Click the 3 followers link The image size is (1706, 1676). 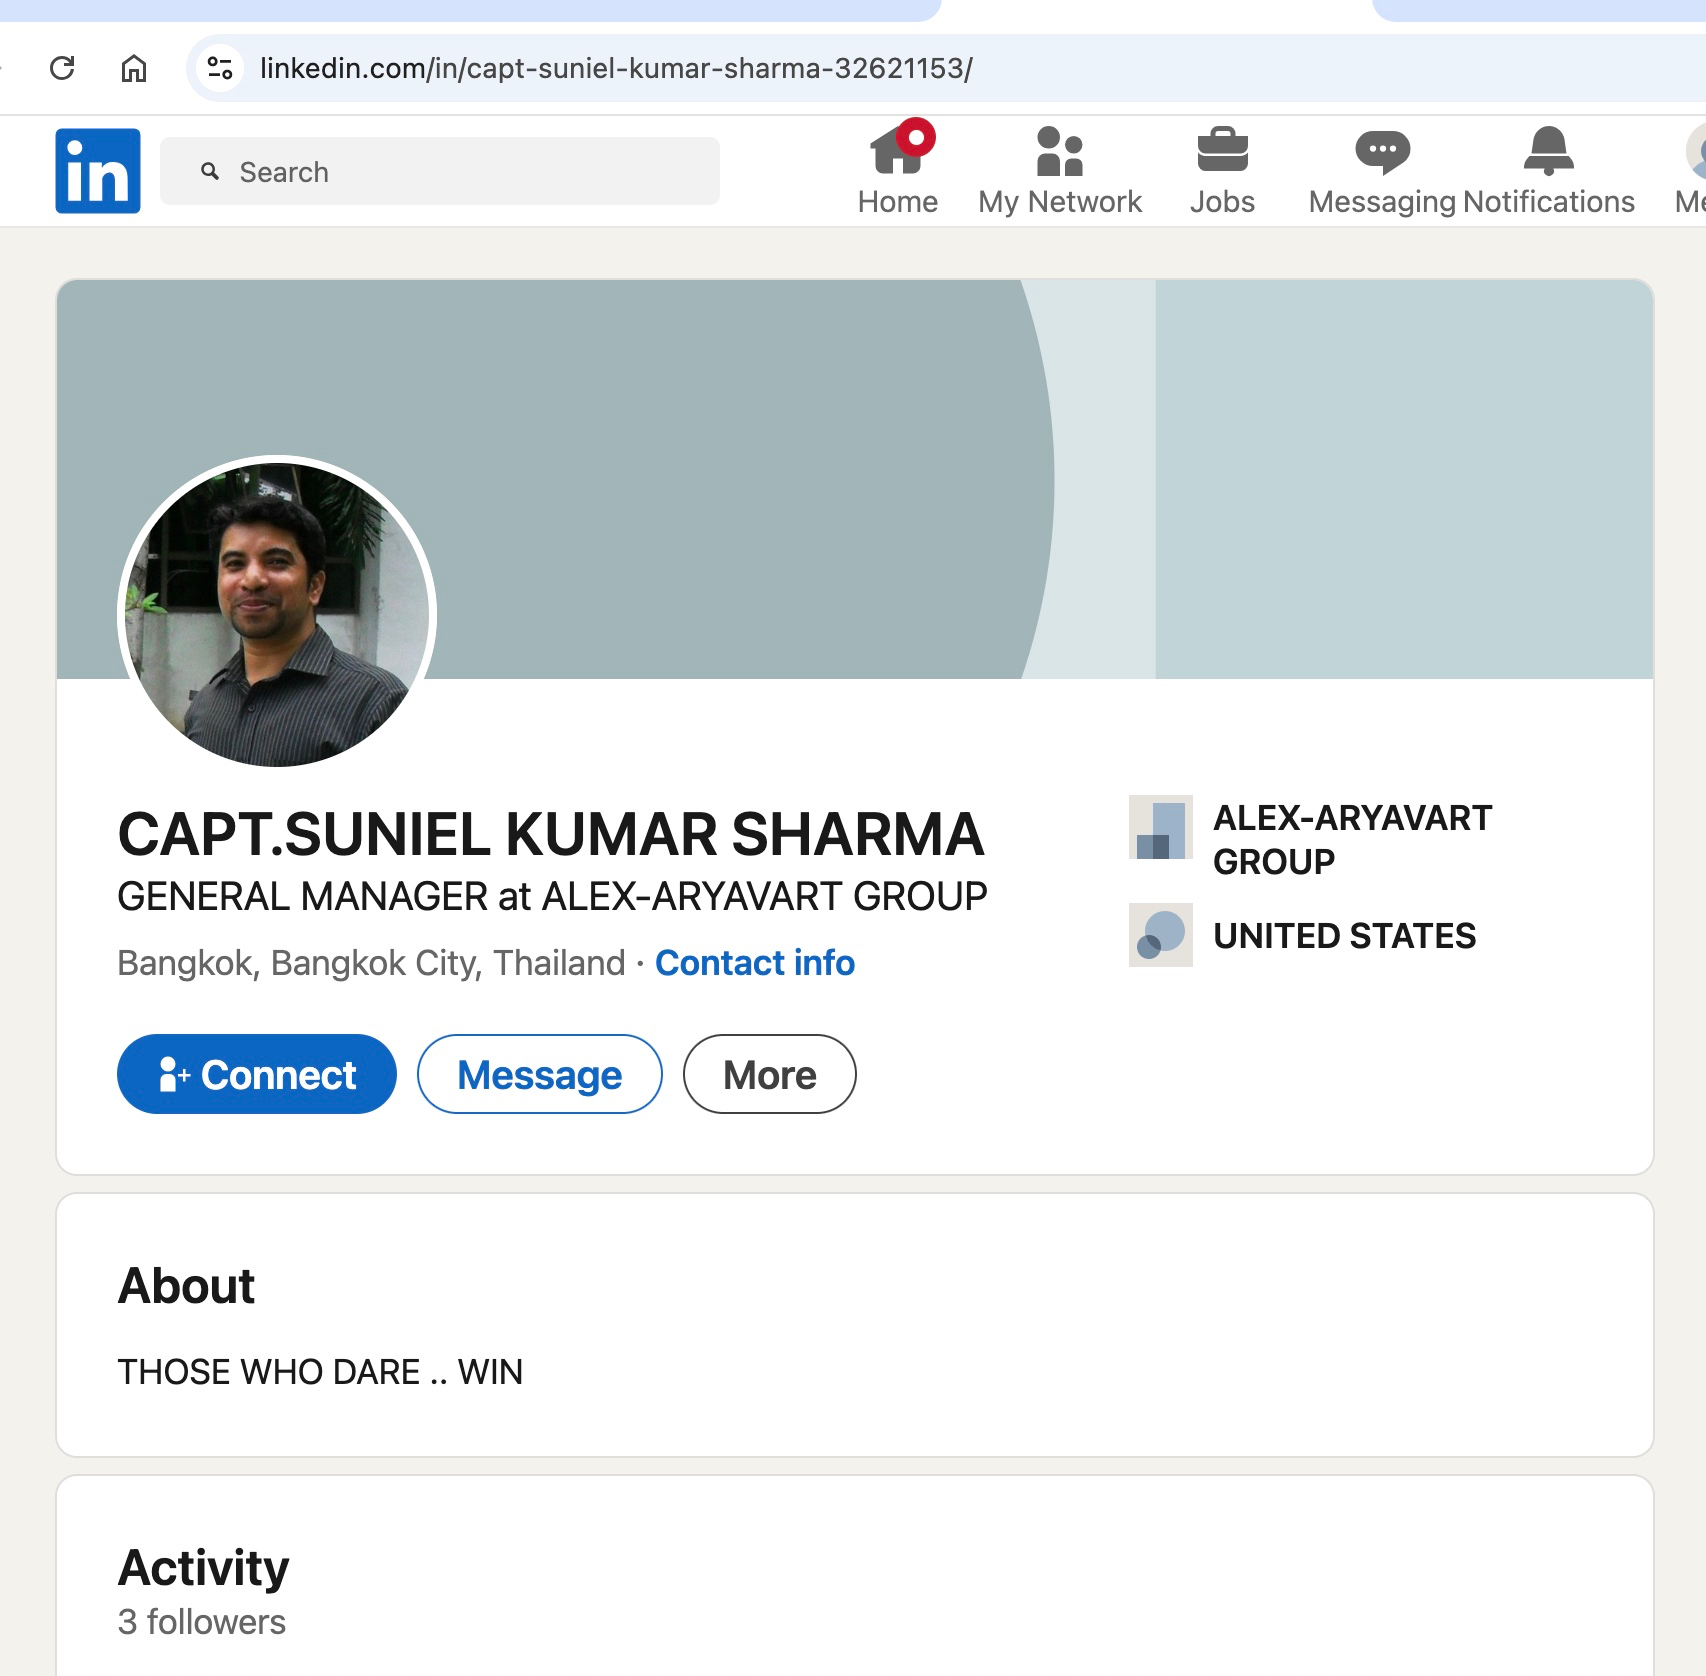pos(202,1622)
